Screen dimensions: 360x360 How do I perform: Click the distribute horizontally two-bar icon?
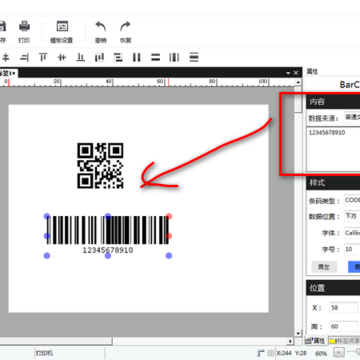(137, 57)
